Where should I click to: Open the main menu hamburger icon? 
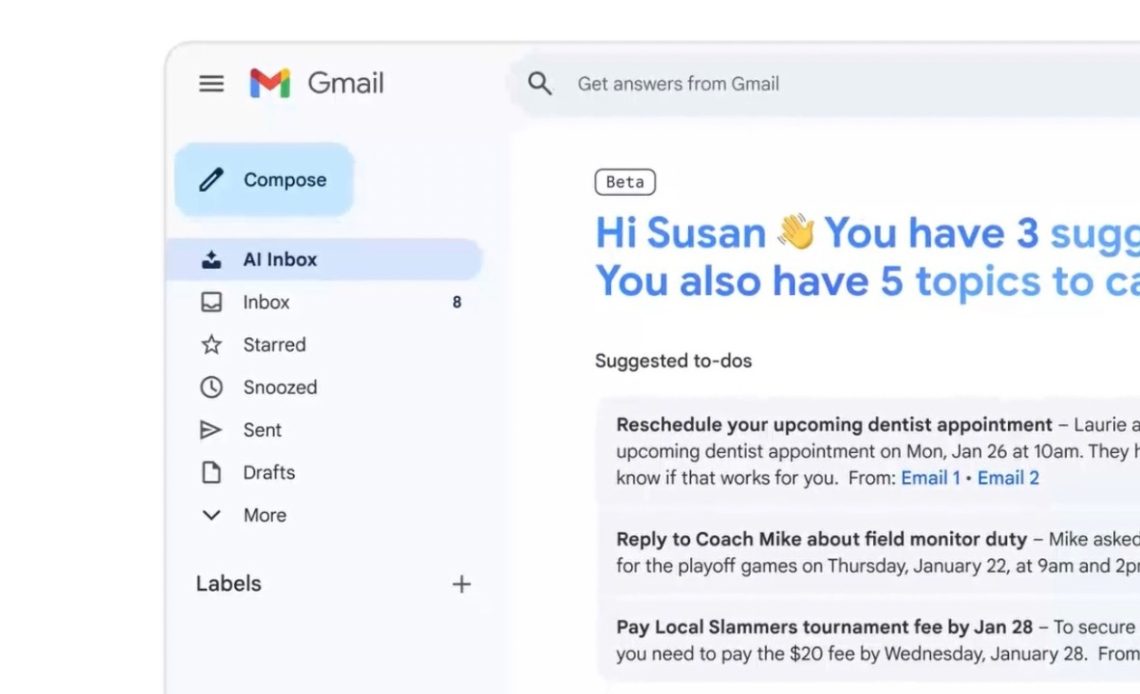[212, 84]
